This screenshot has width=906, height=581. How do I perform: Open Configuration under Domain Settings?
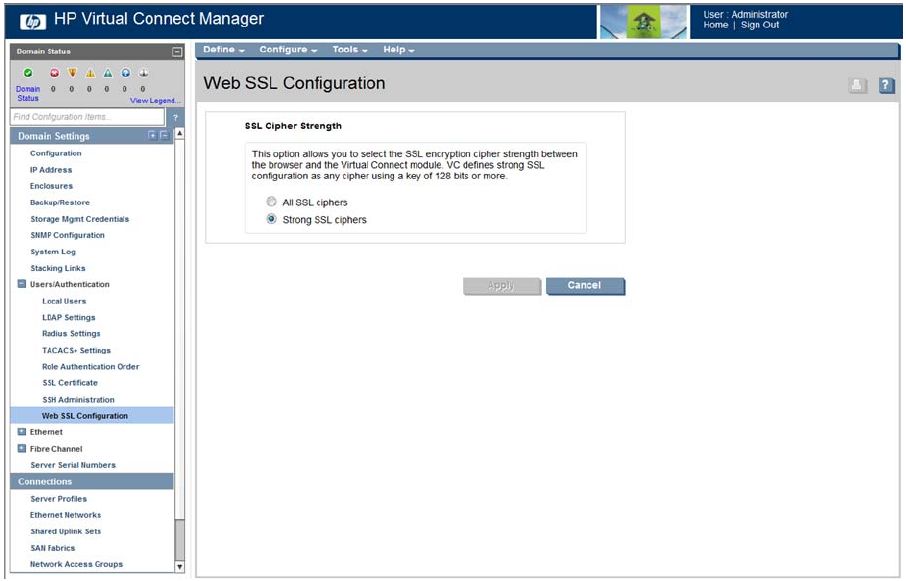click(55, 154)
